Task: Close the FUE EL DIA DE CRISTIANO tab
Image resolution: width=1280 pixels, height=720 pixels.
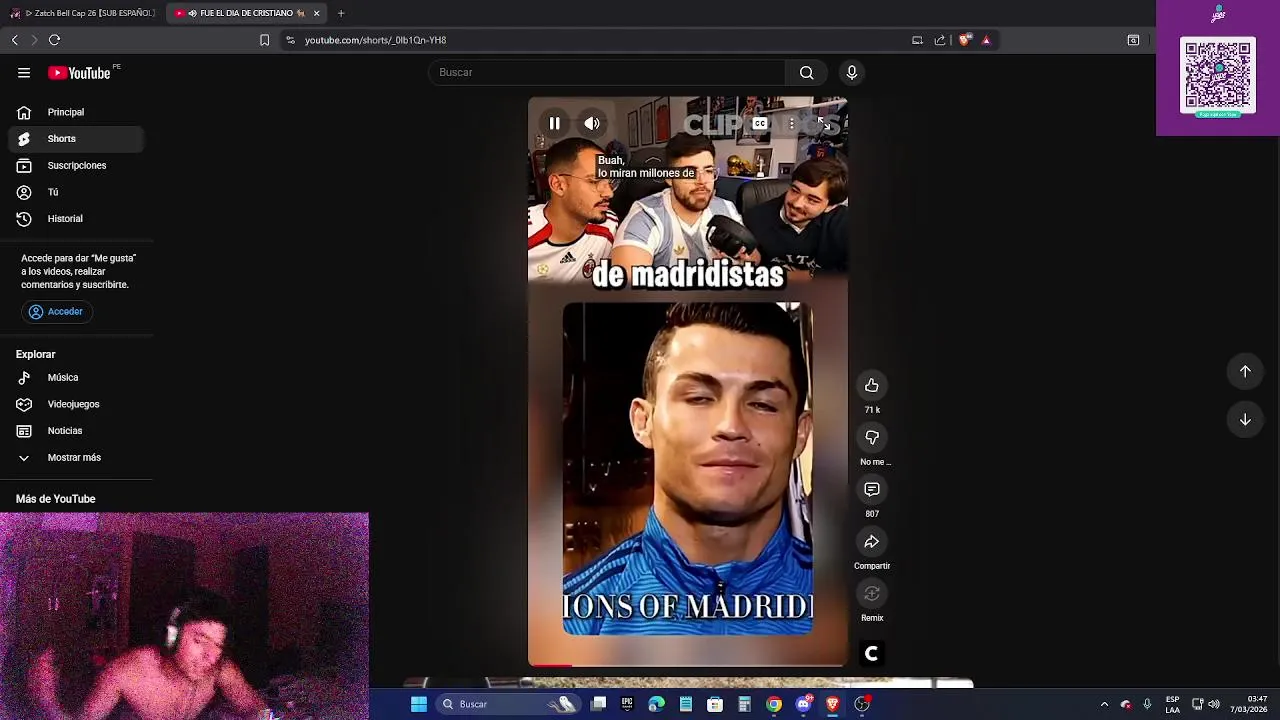Action: pos(317,13)
